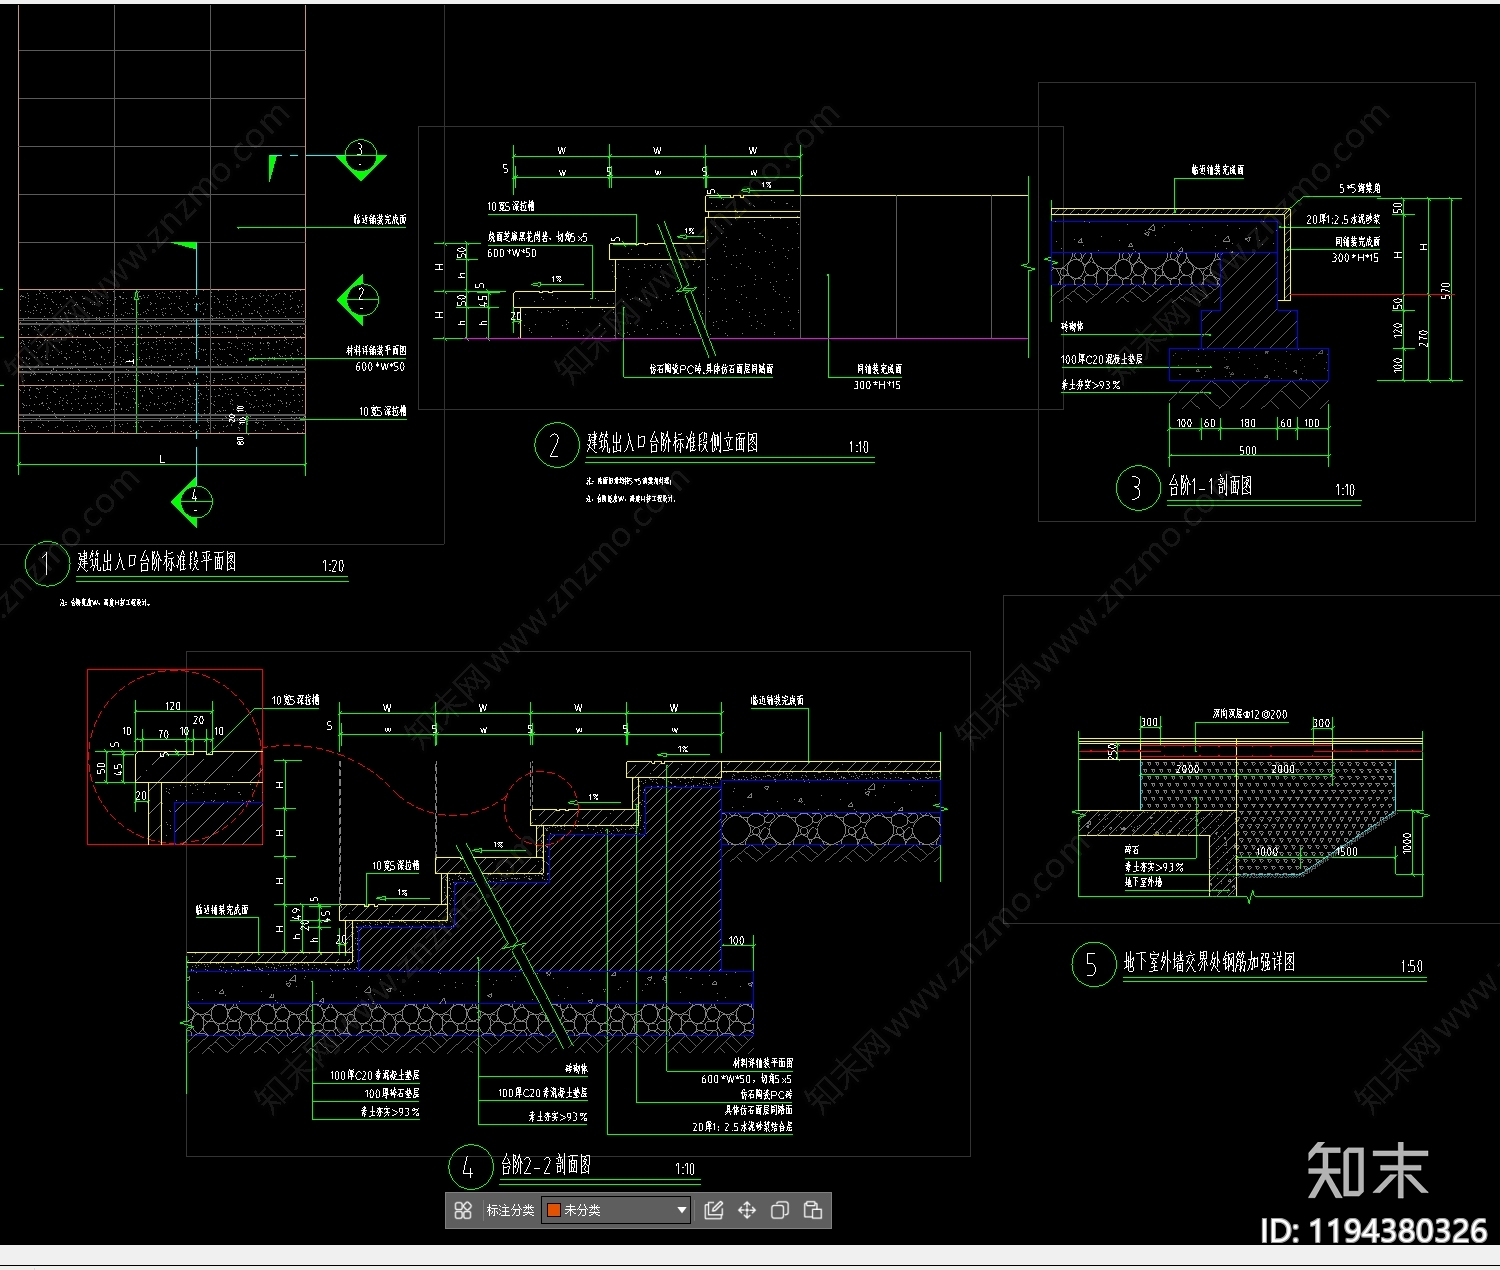The width and height of the screenshot is (1500, 1270).
Task: Click the 1:20 scale label of drawing 1
Action: point(333,566)
